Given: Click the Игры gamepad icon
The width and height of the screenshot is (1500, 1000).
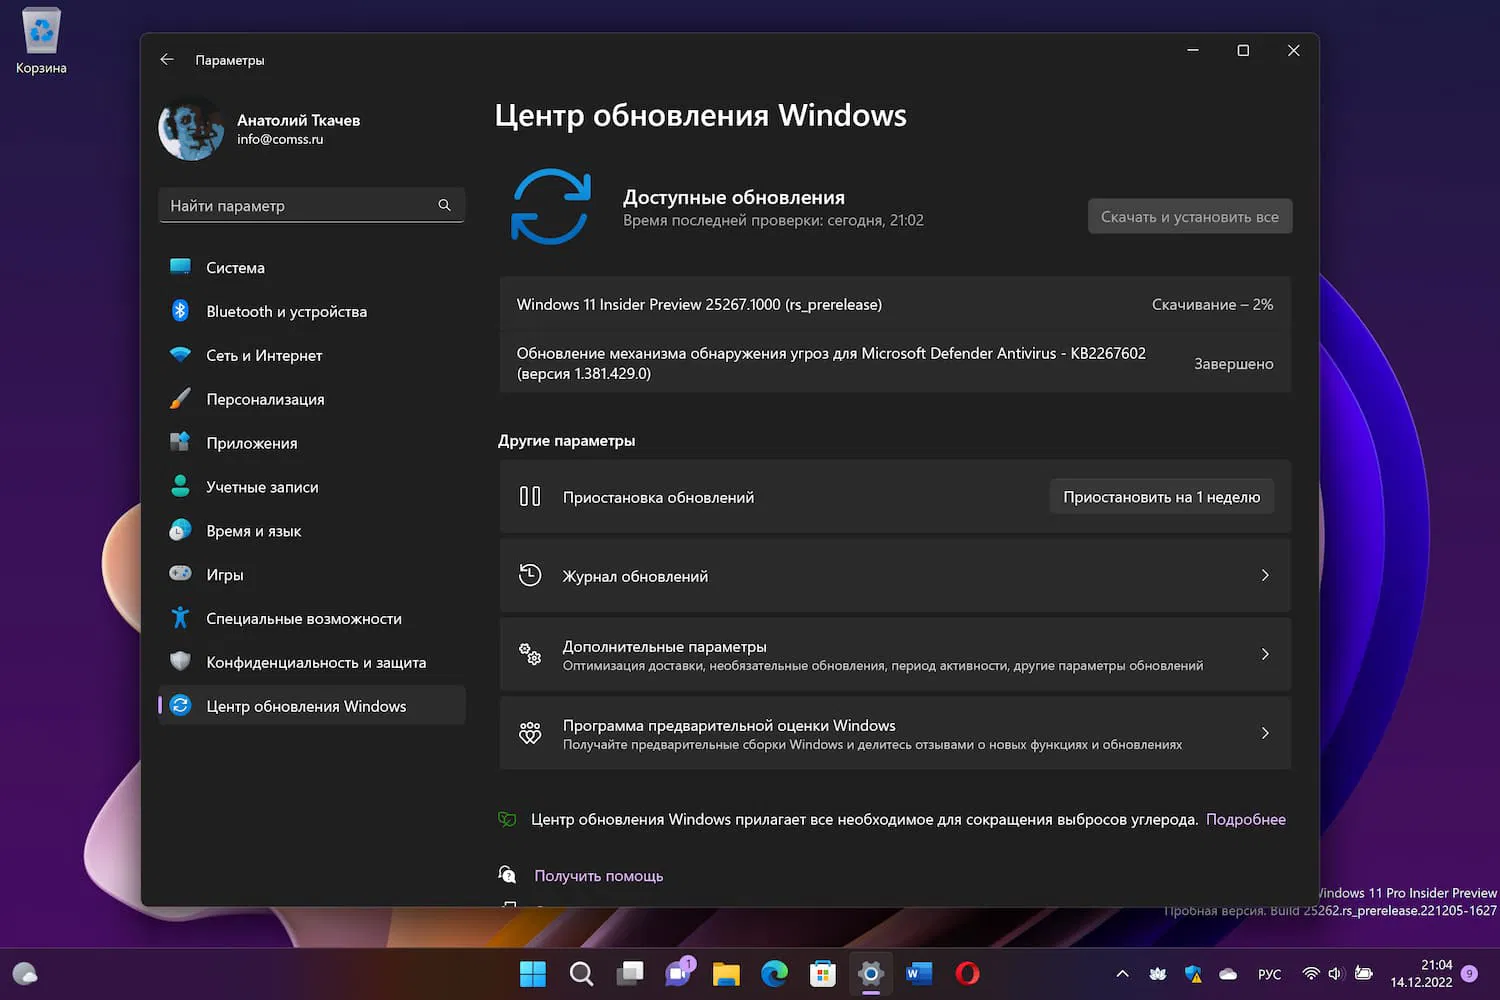Looking at the screenshot, I should click(x=181, y=574).
